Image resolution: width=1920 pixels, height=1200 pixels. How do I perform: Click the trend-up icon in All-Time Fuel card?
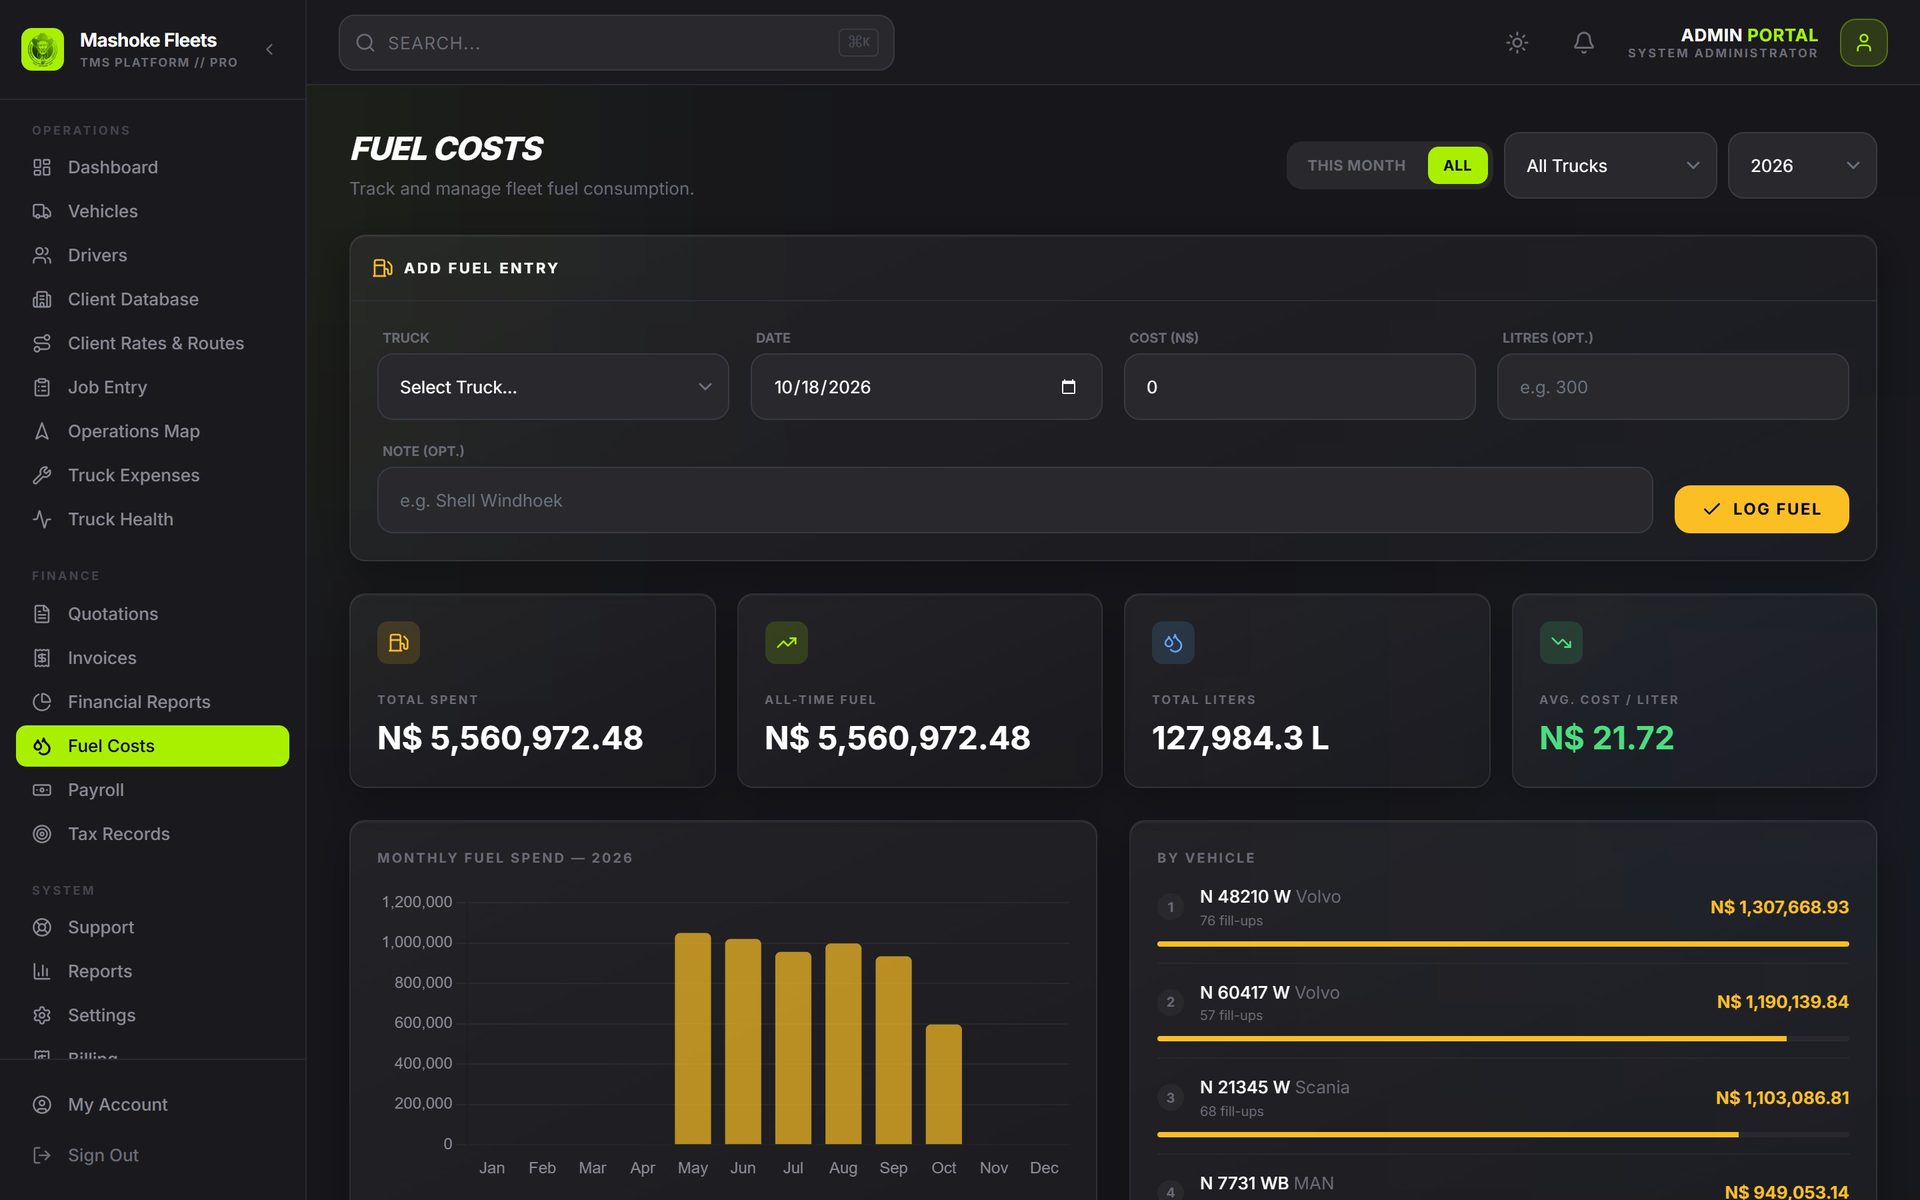pos(786,642)
